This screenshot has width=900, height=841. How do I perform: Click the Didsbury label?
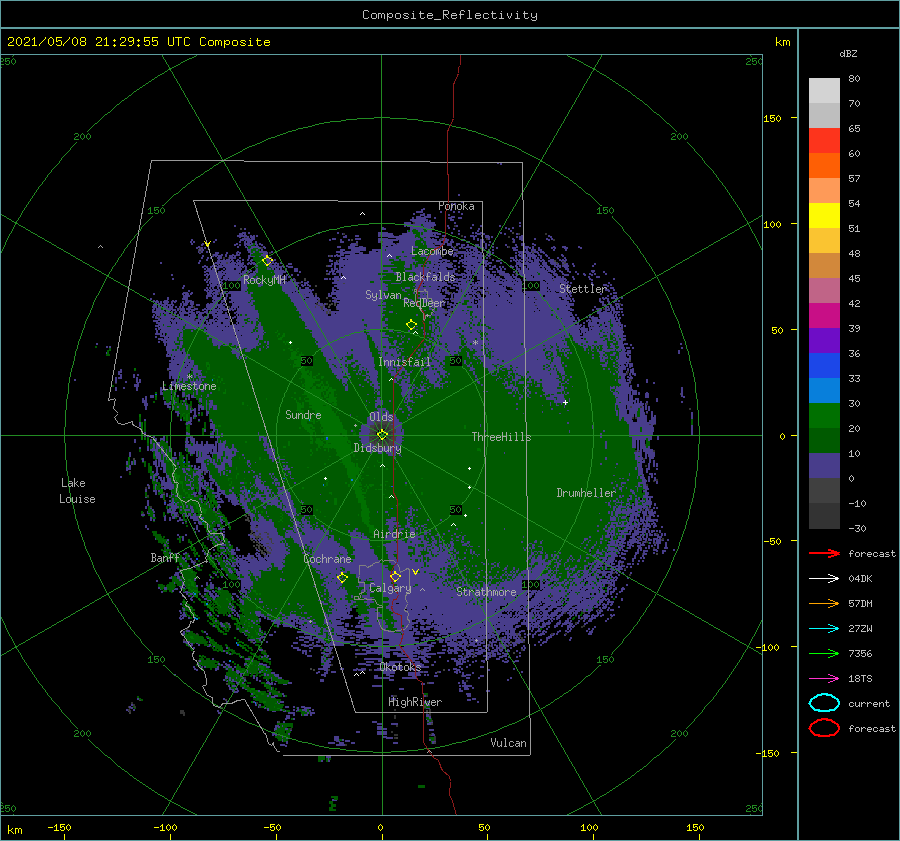tap(377, 448)
